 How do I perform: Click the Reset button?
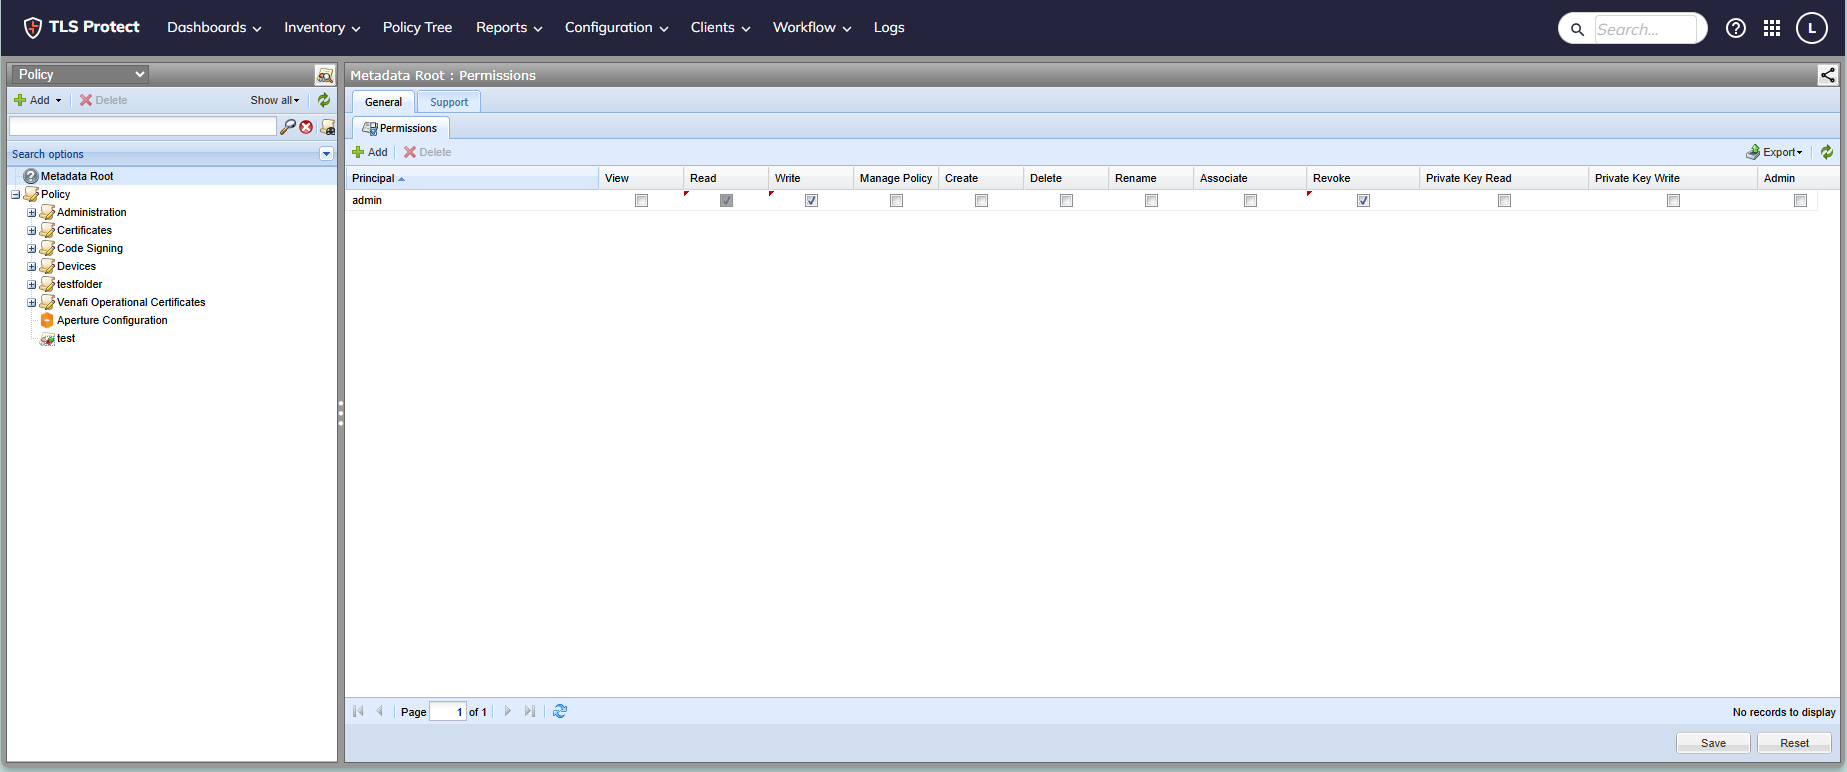click(x=1794, y=743)
